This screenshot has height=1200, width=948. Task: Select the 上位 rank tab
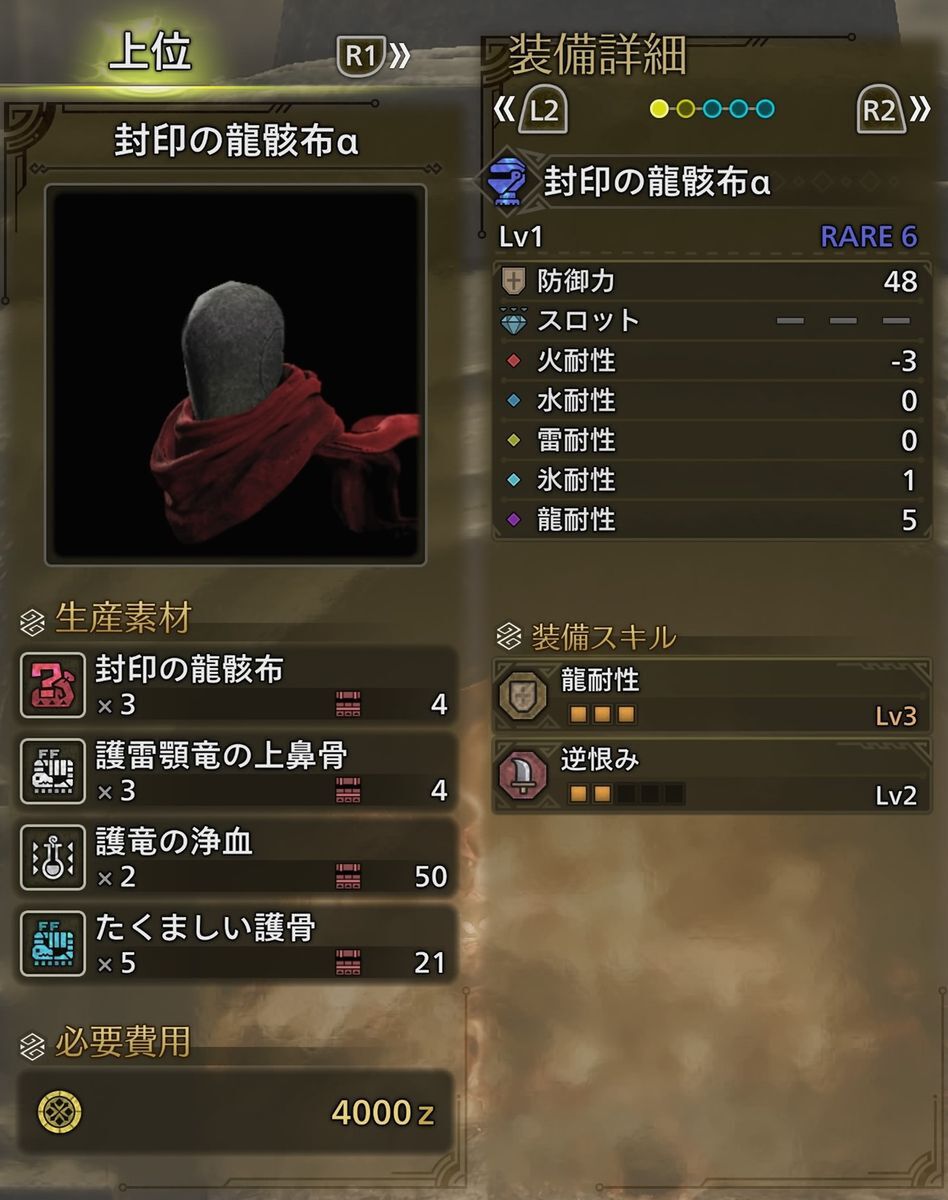(150, 52)
